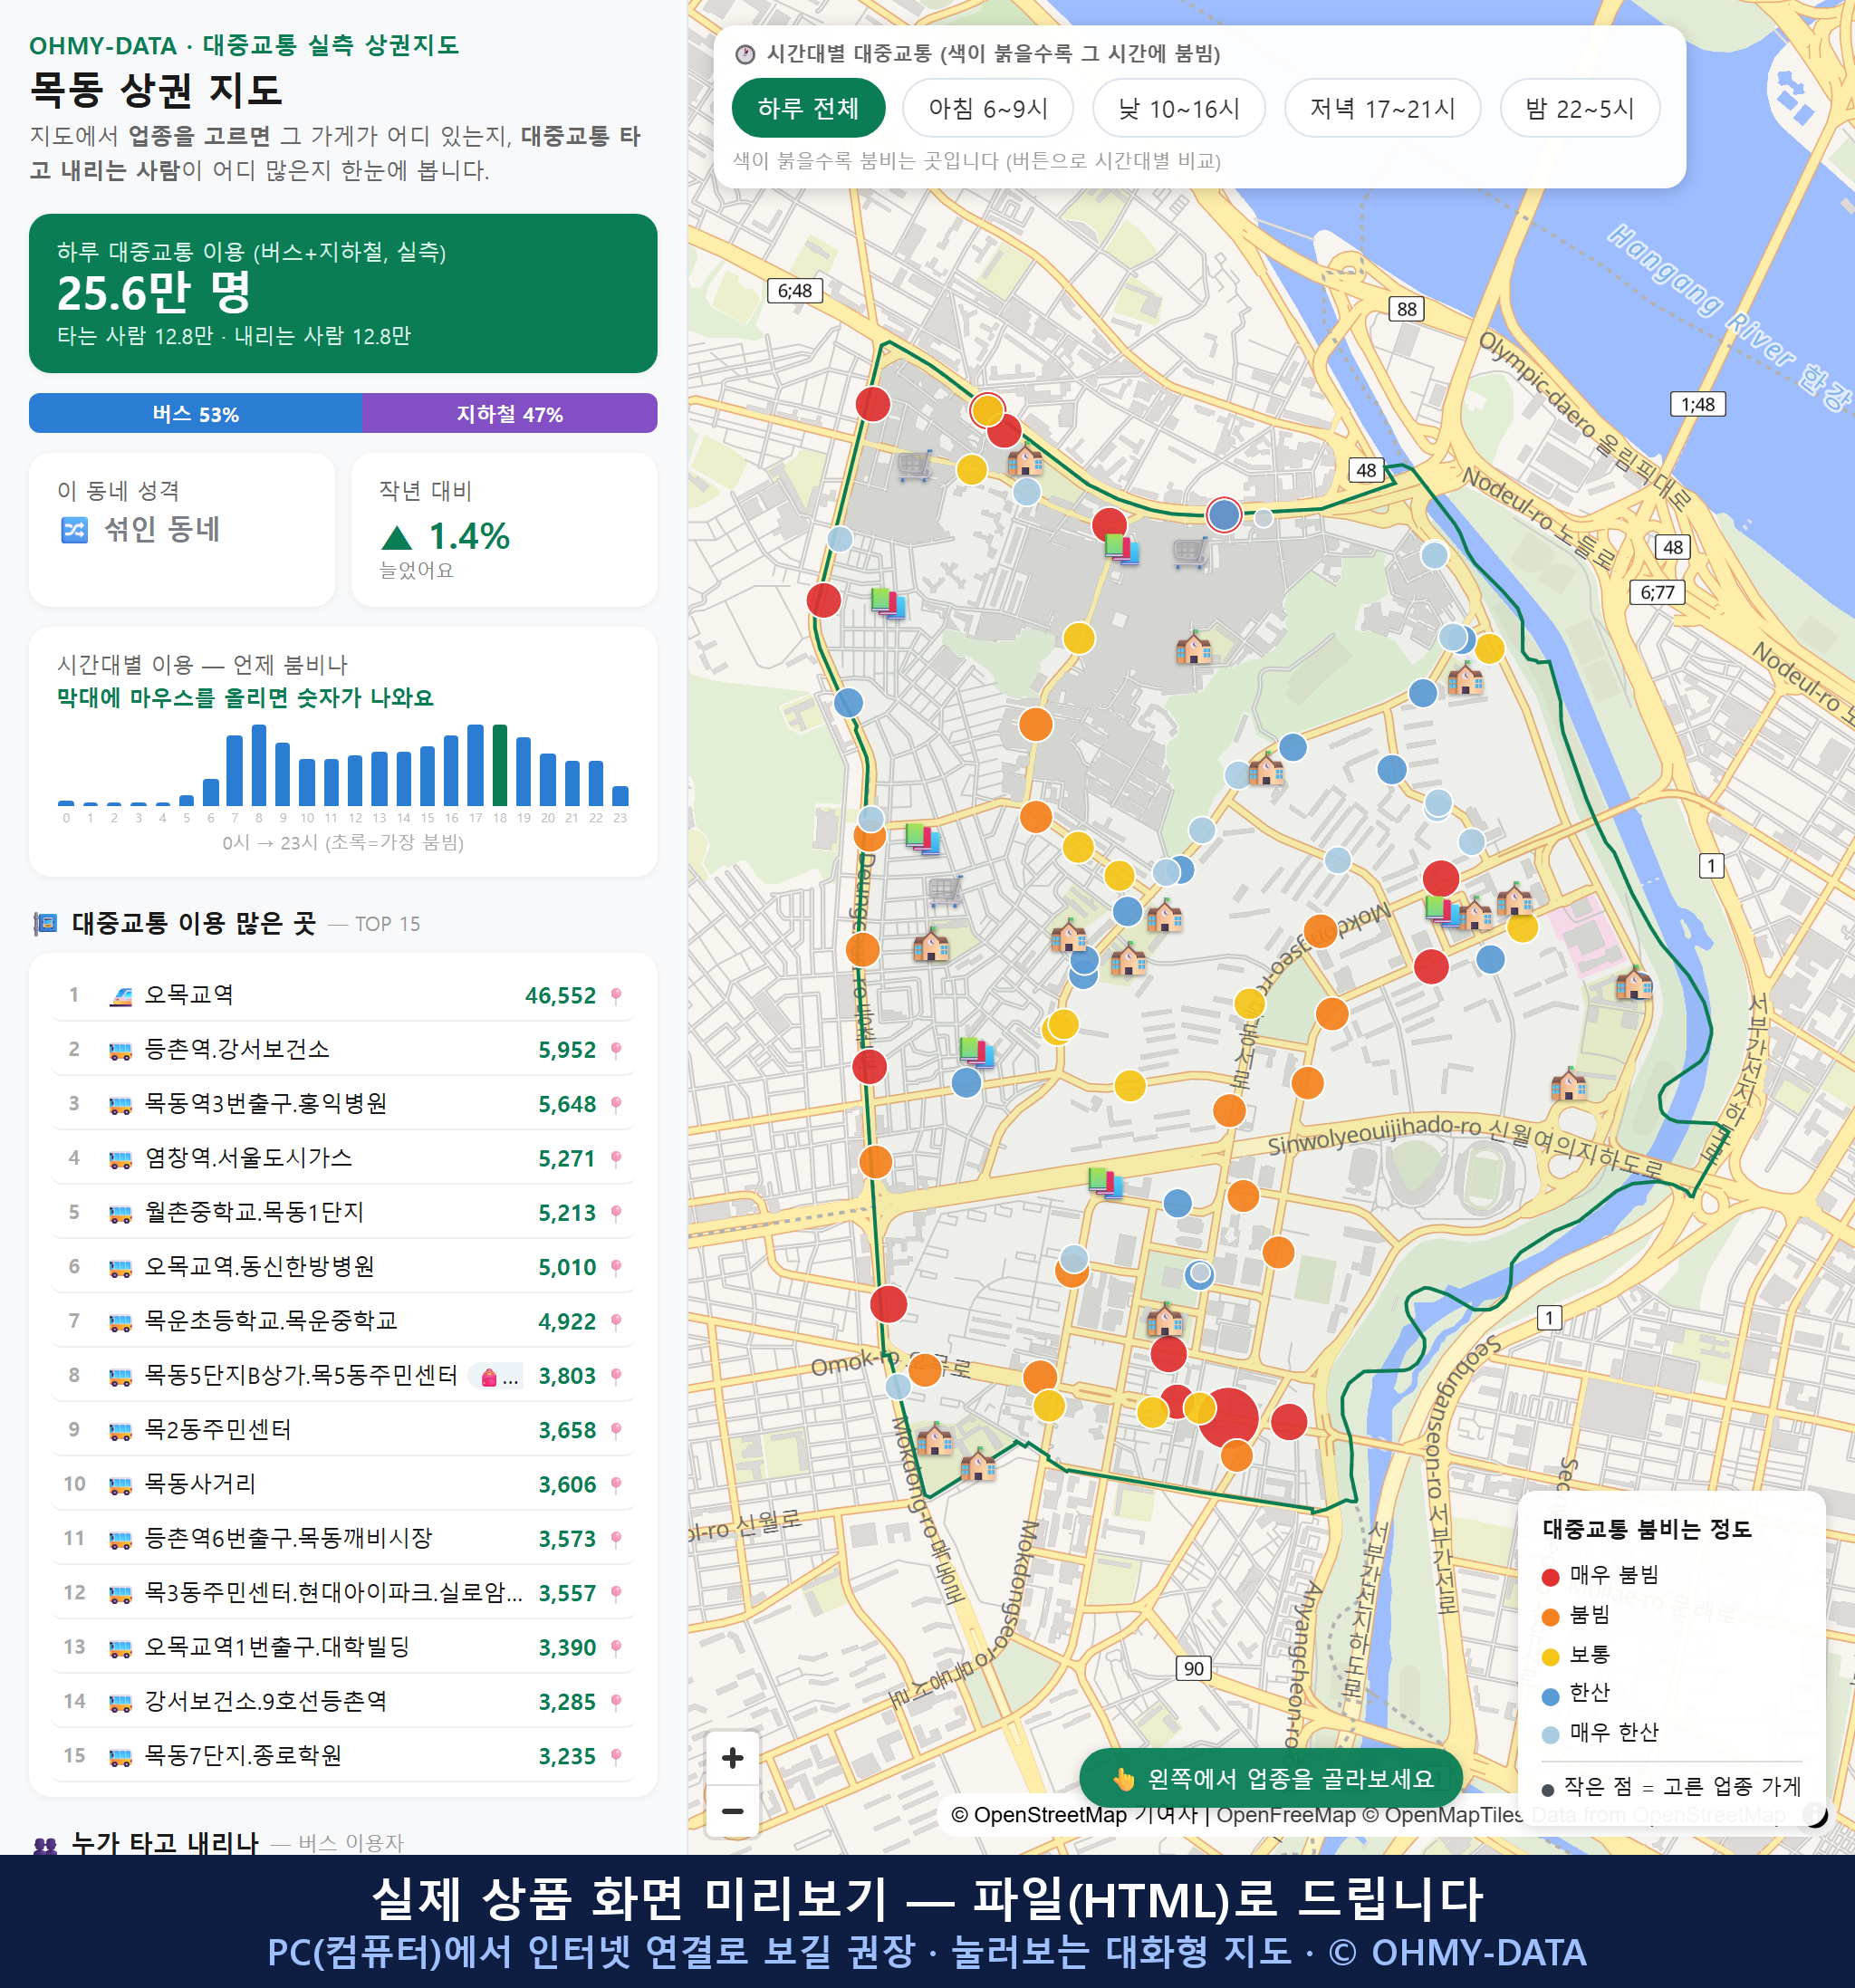Click the green hour-18 bar in chart
This screenshot has height=1988, width=1855.
pos(500,765)
